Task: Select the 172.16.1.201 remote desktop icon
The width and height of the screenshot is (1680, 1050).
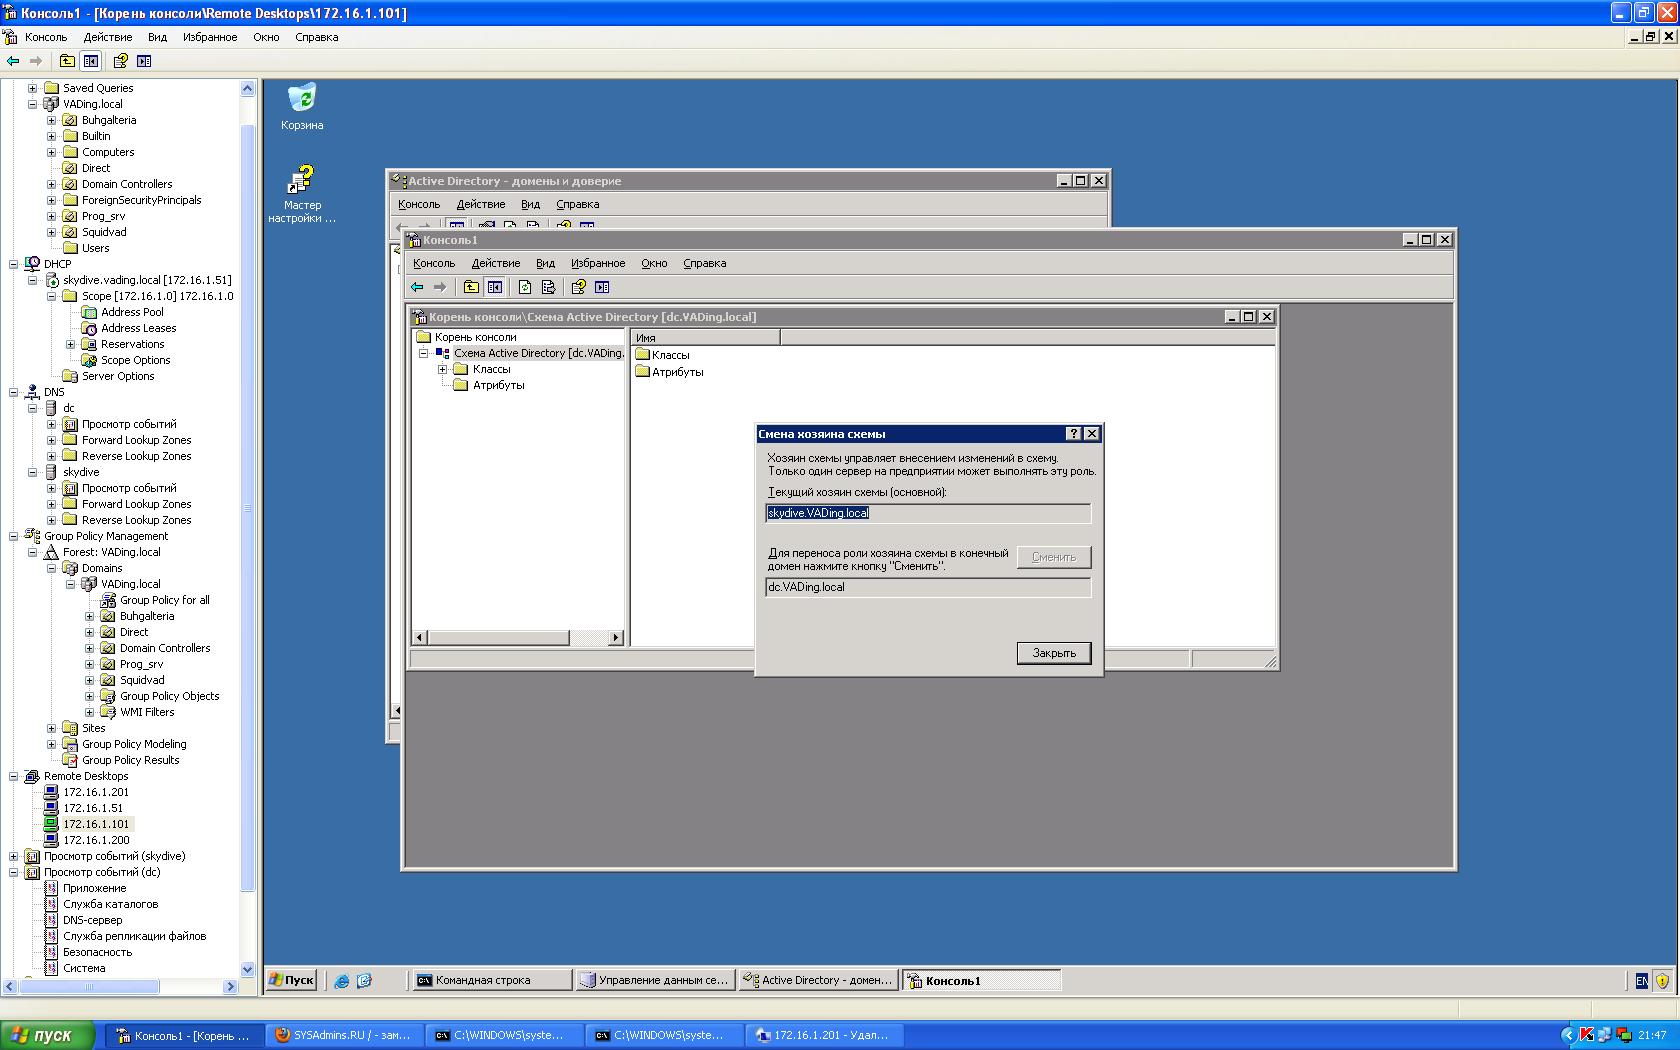Action: point(51,792)
